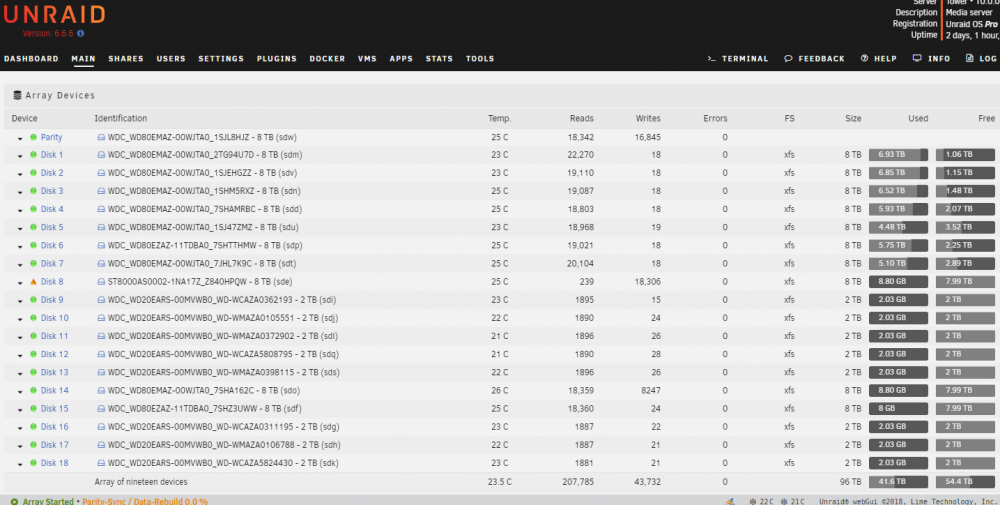The width and height of the screenshot is (1000, 505).
Task: Open the Settings tab
Action: pos(221,59)
